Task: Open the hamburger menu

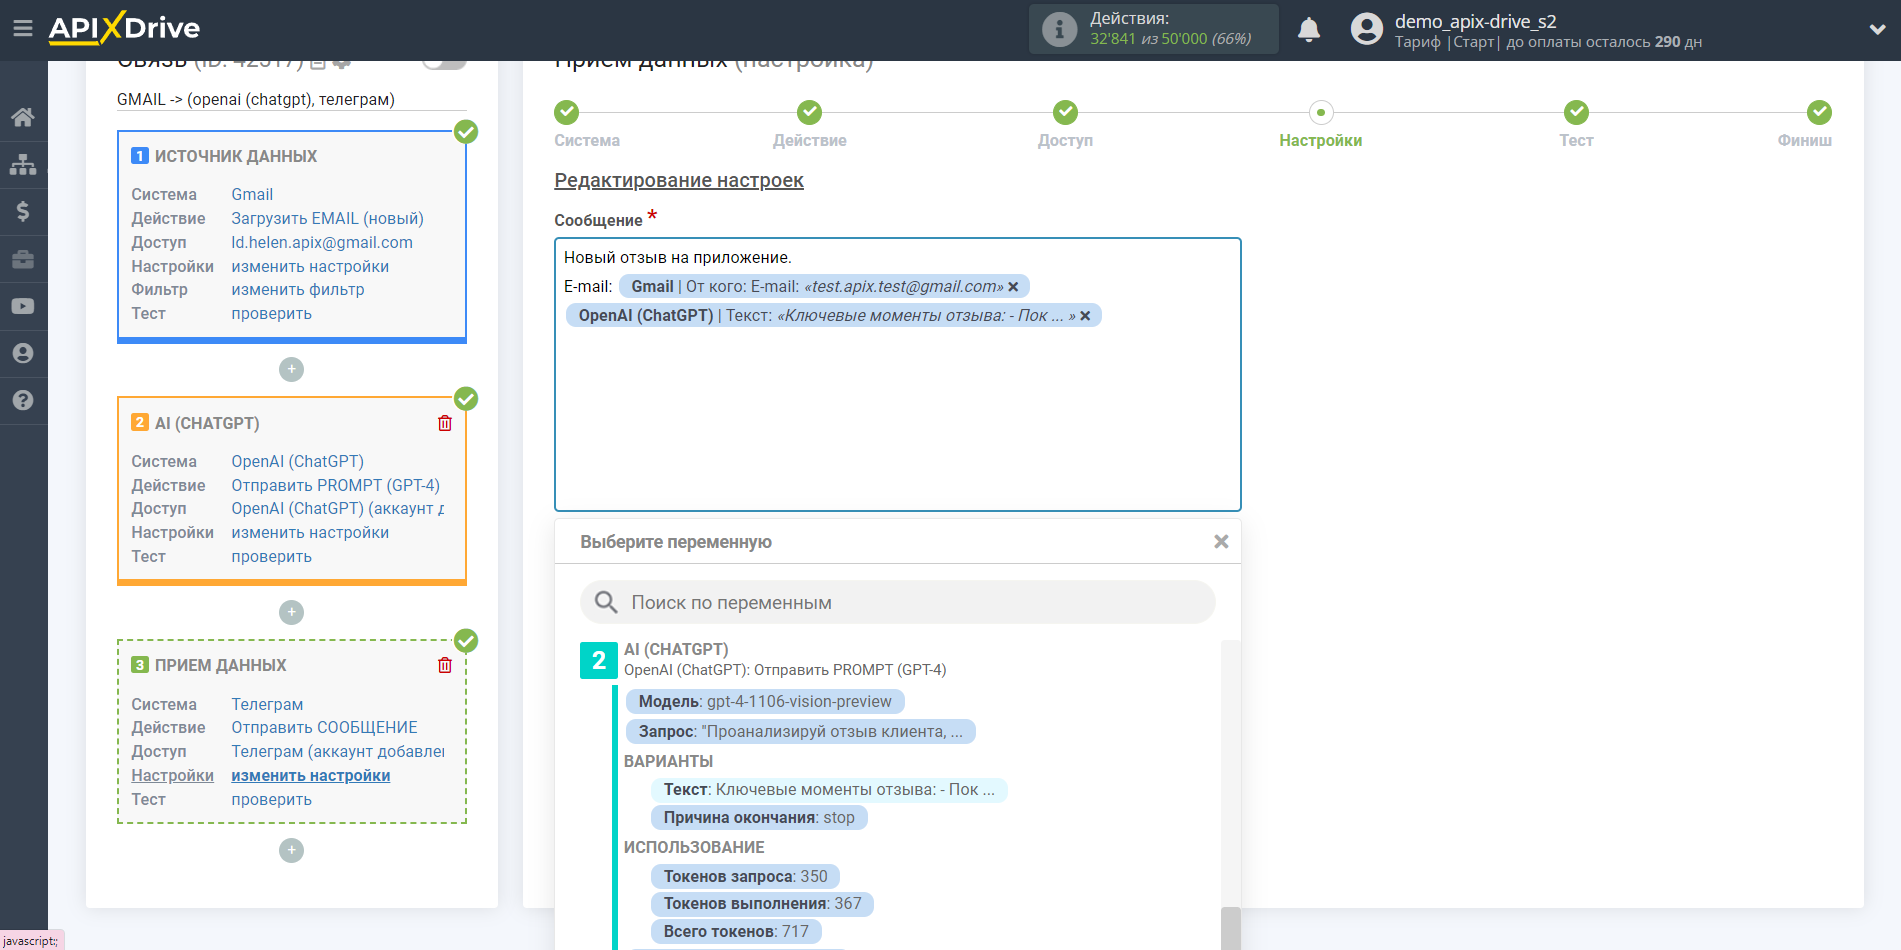Action: click(x=22, y=28)
